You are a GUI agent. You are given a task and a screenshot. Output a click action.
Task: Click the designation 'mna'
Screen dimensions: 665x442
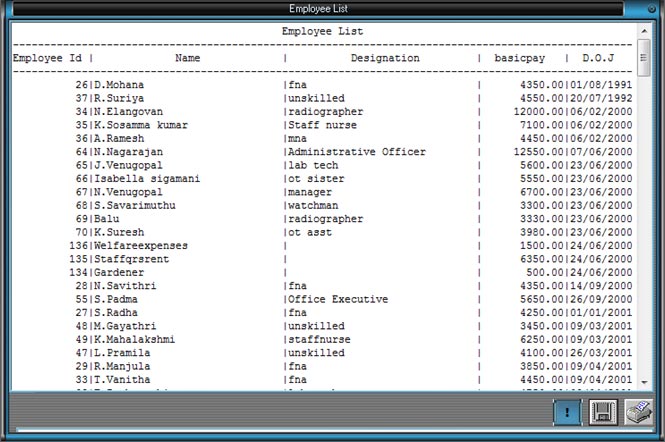click(x=297, y=139)
